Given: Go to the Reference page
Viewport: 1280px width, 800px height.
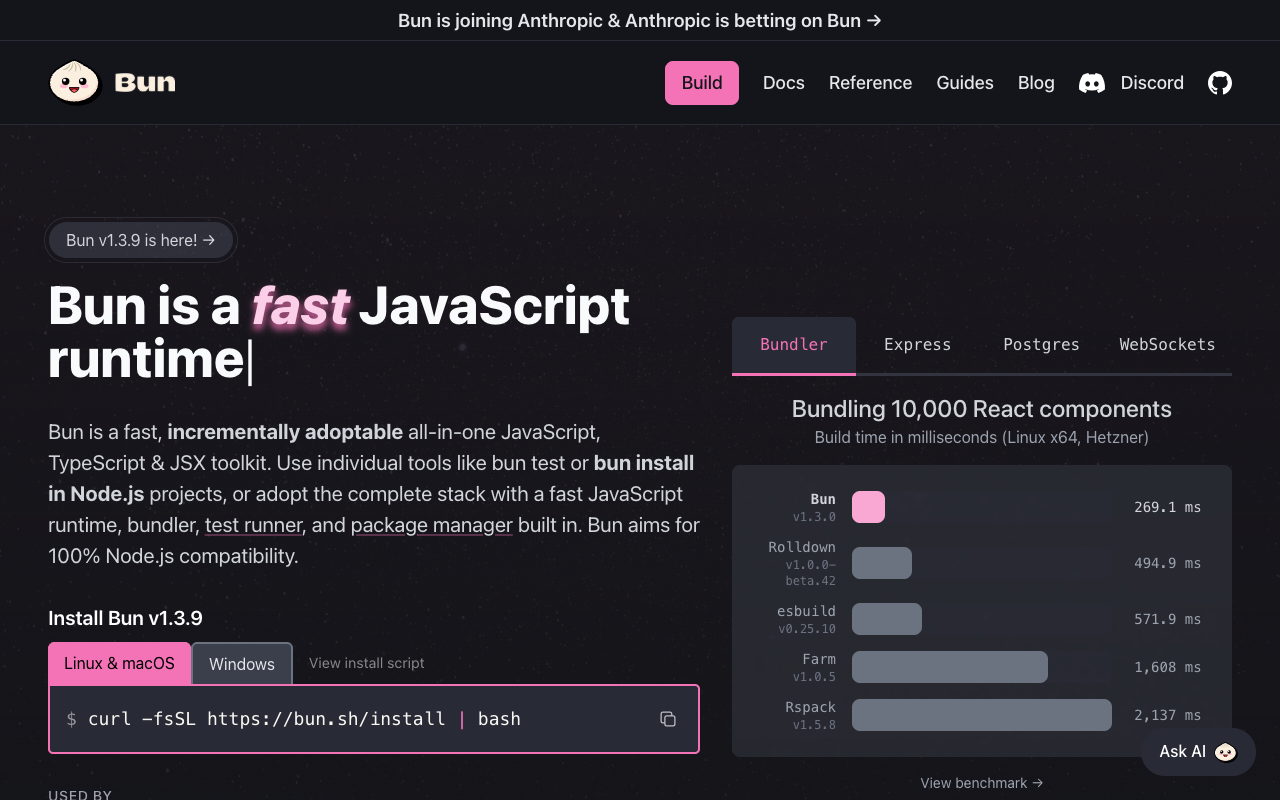Looking at the screenshot, I should 870,83.
